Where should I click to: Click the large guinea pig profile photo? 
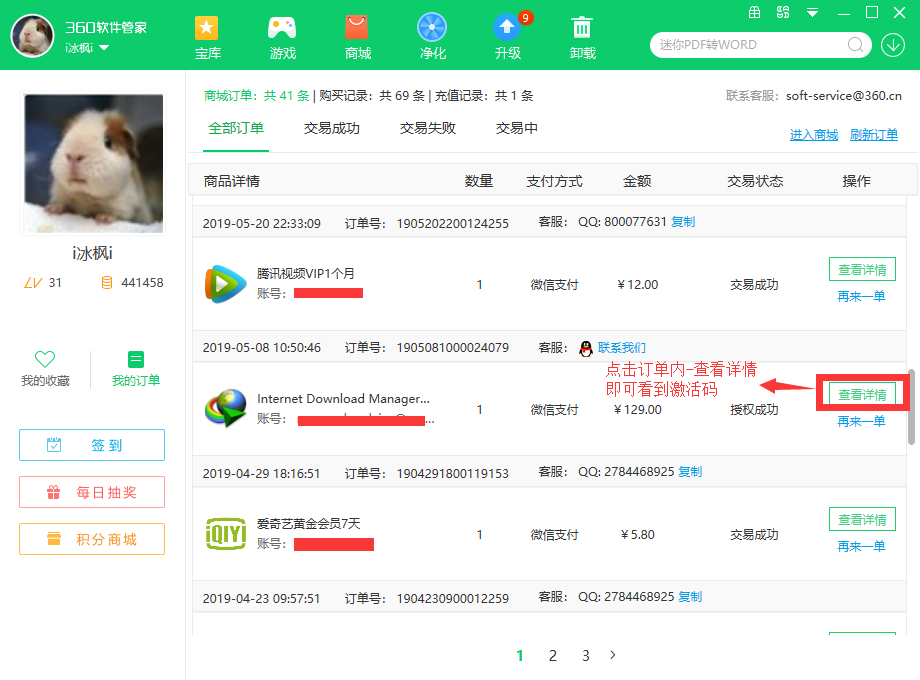click(94, 163)
